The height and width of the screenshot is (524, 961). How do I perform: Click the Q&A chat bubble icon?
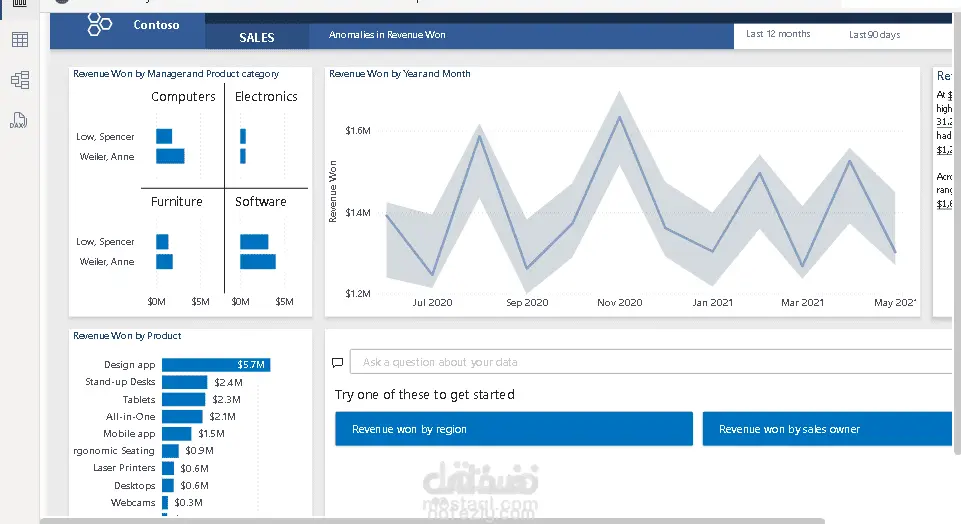tap(337, 363)
